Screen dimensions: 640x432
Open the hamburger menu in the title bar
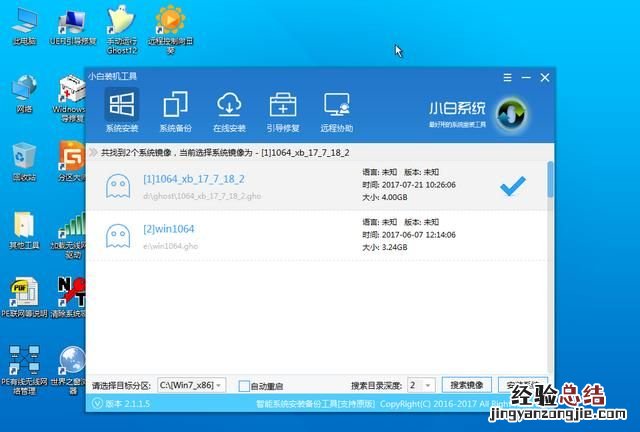coord(507,77)
